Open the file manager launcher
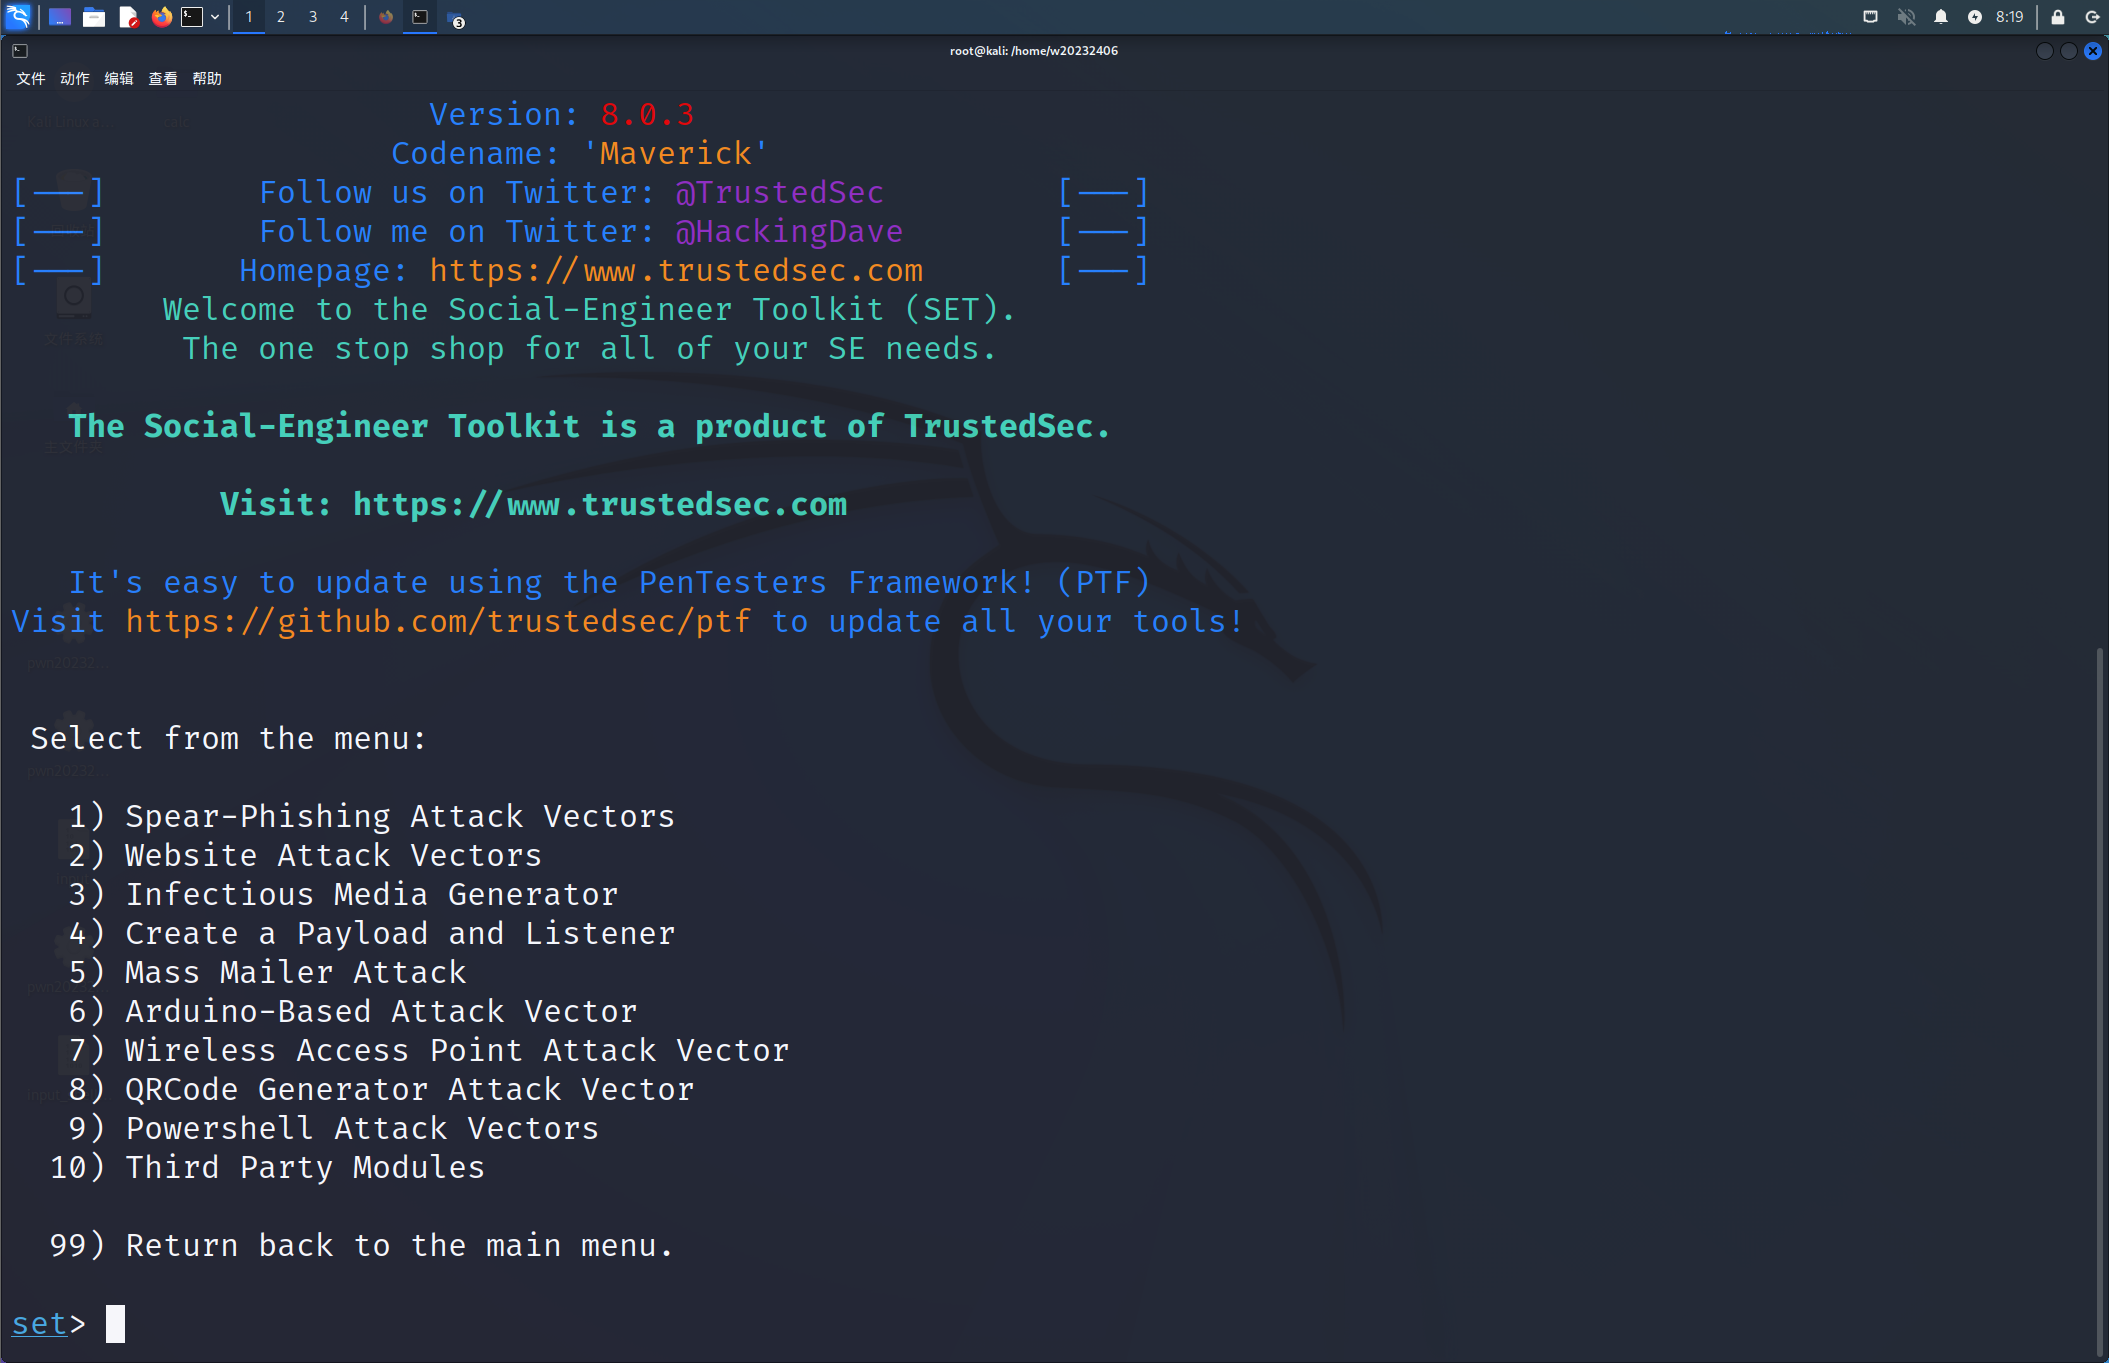 (x=94, y=17)
